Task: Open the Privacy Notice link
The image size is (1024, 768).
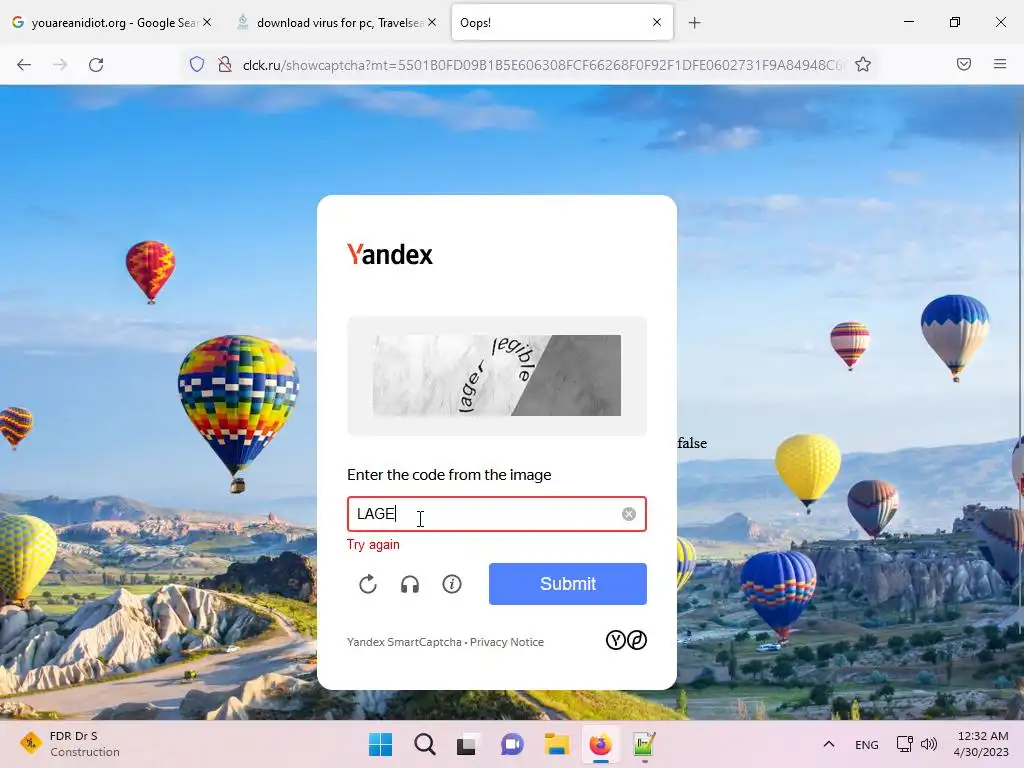Action: point(507,642)
